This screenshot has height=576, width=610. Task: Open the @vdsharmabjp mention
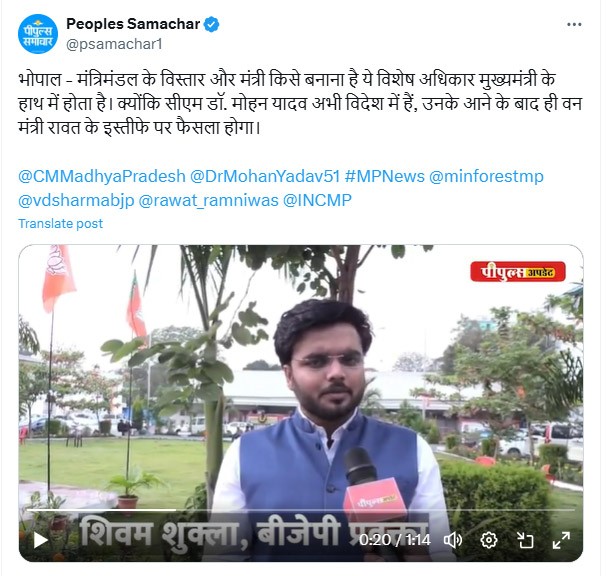[x=76, y=200]
